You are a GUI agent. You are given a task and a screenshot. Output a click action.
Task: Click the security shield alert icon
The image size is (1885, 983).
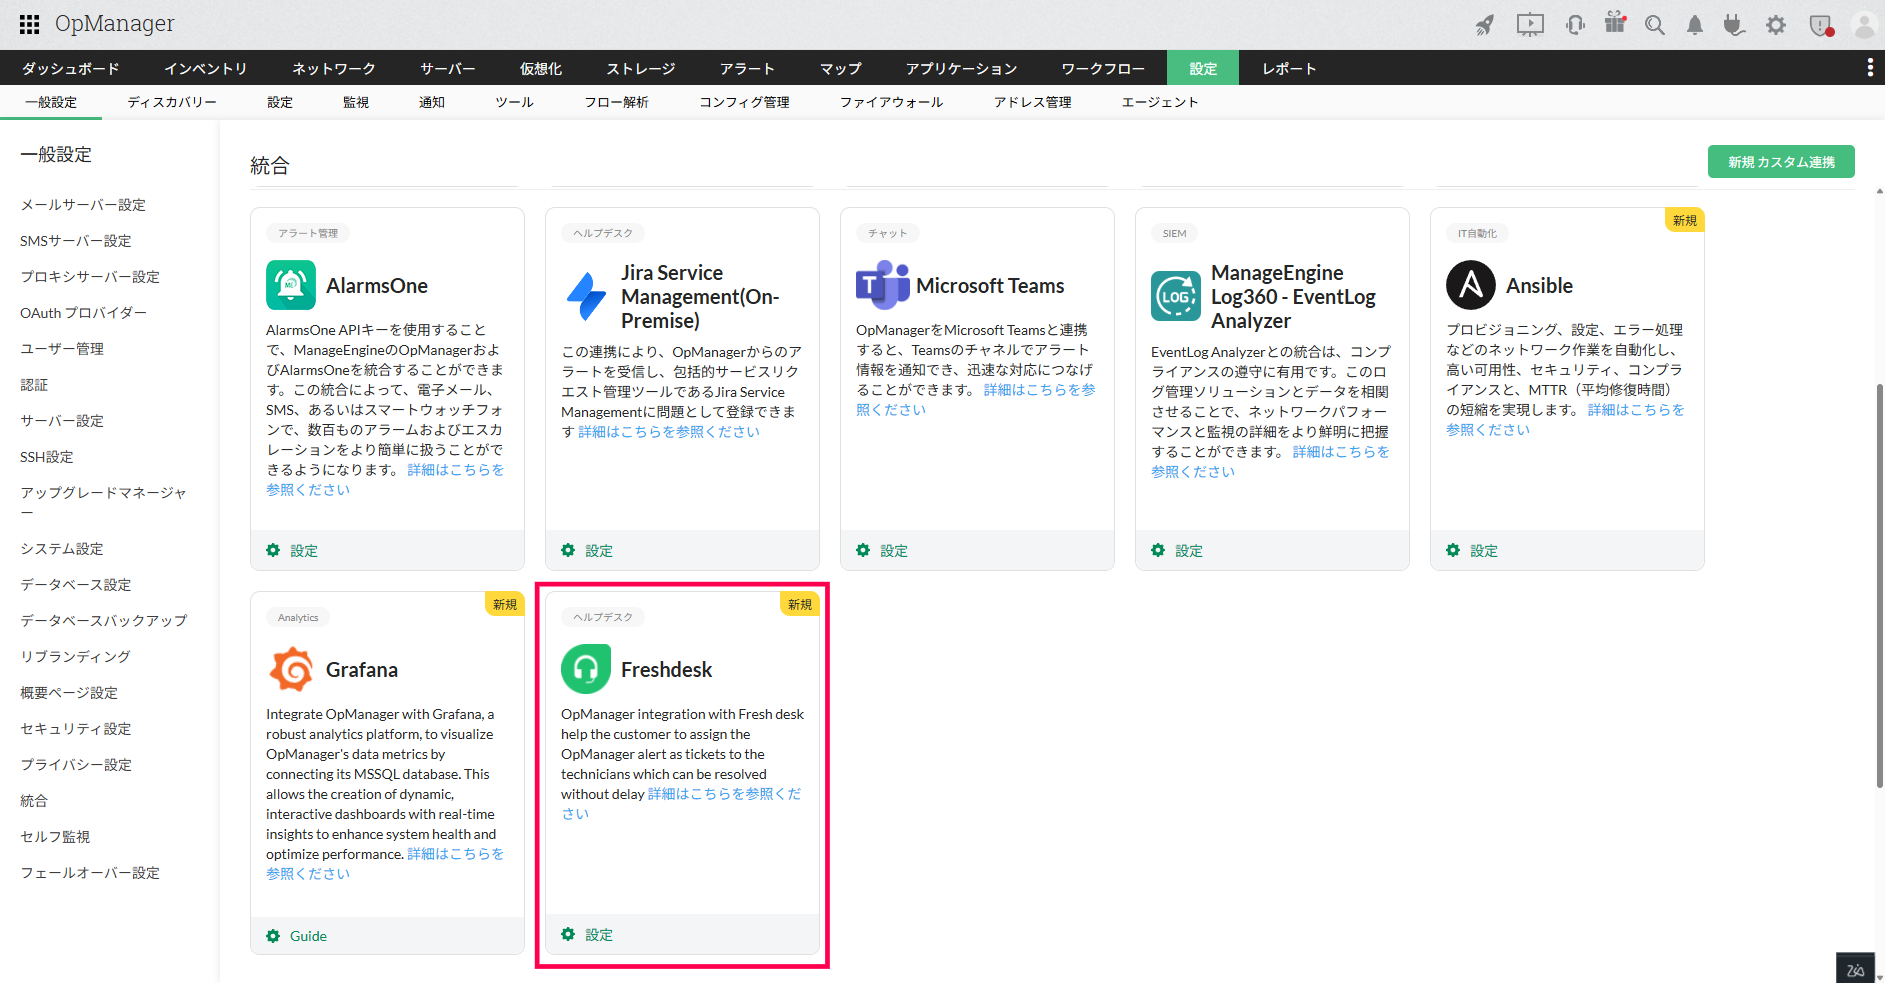pyautogui.click(x=1818, y=23)
